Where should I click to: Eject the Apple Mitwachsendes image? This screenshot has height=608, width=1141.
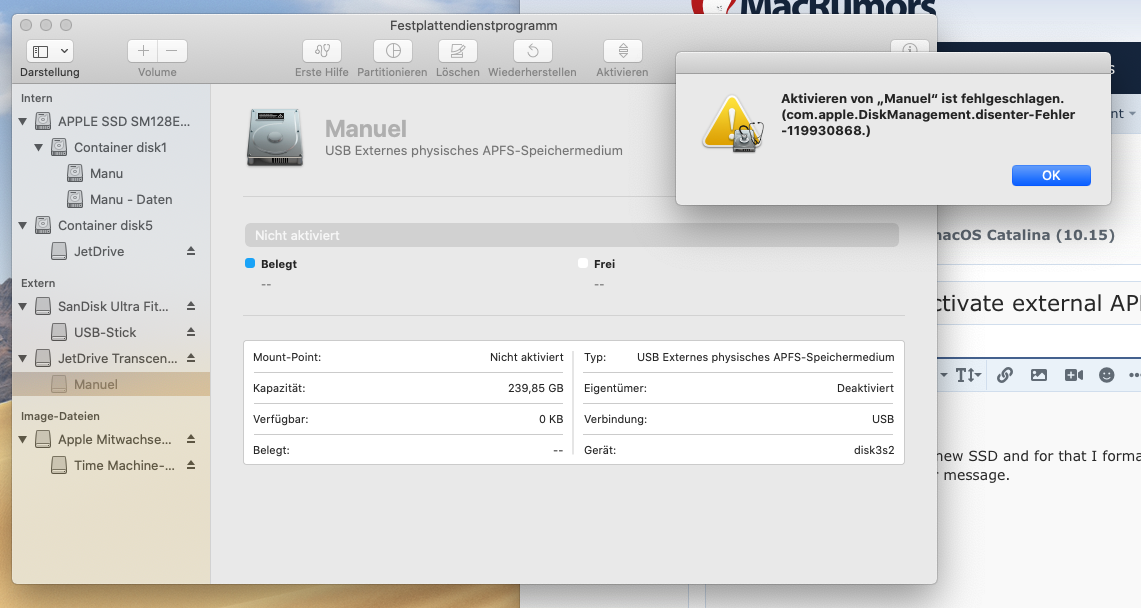pyautogui.click(x=191, y=439)
